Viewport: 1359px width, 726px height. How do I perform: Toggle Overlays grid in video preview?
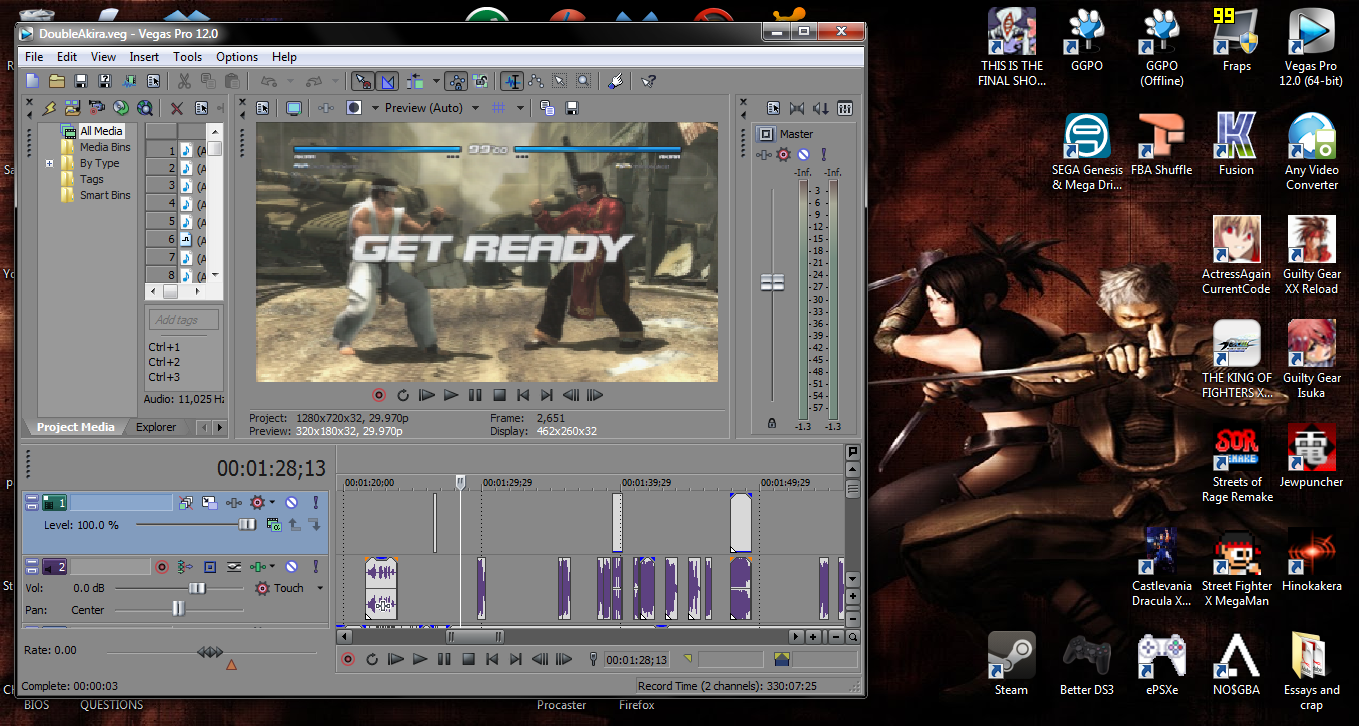497,108
